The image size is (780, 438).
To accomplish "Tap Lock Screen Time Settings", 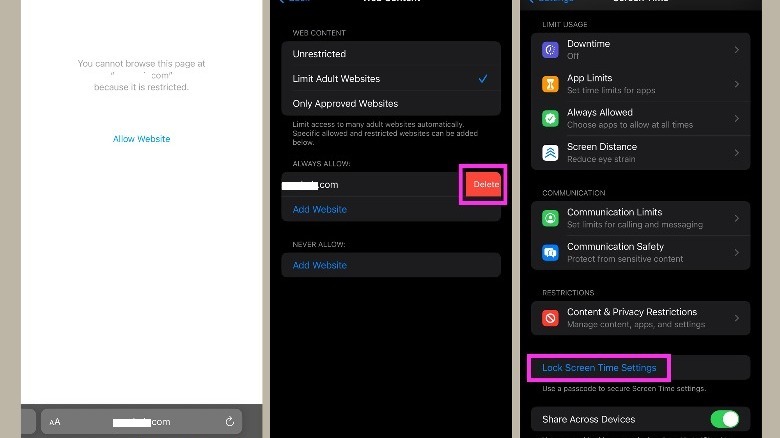I will (599, 368).
